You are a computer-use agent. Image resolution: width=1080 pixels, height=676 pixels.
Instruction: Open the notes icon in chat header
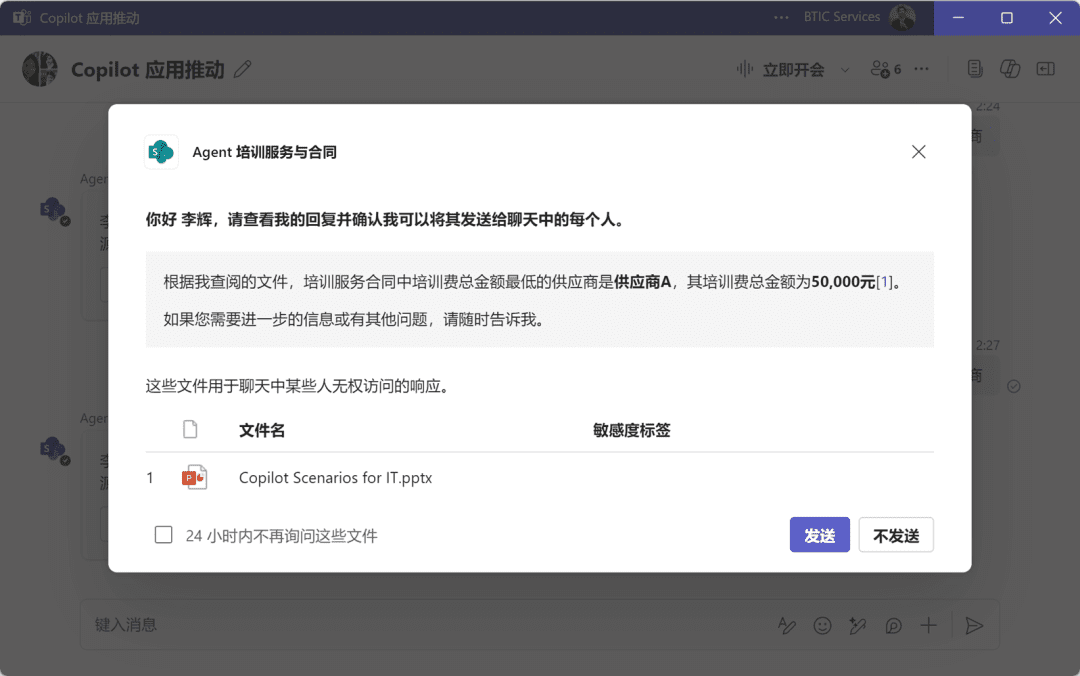tap(975, 69)
